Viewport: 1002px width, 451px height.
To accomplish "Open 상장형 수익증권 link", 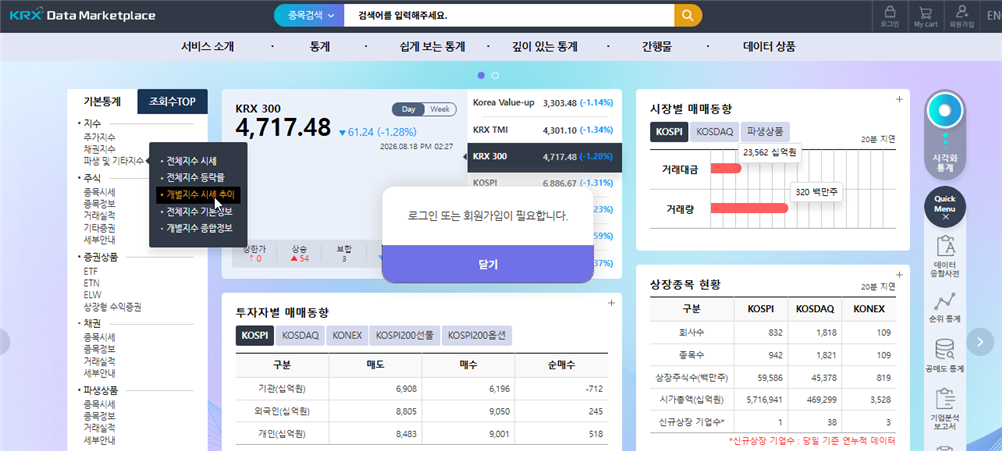I will pyautogui.click(x=112, y=307).
